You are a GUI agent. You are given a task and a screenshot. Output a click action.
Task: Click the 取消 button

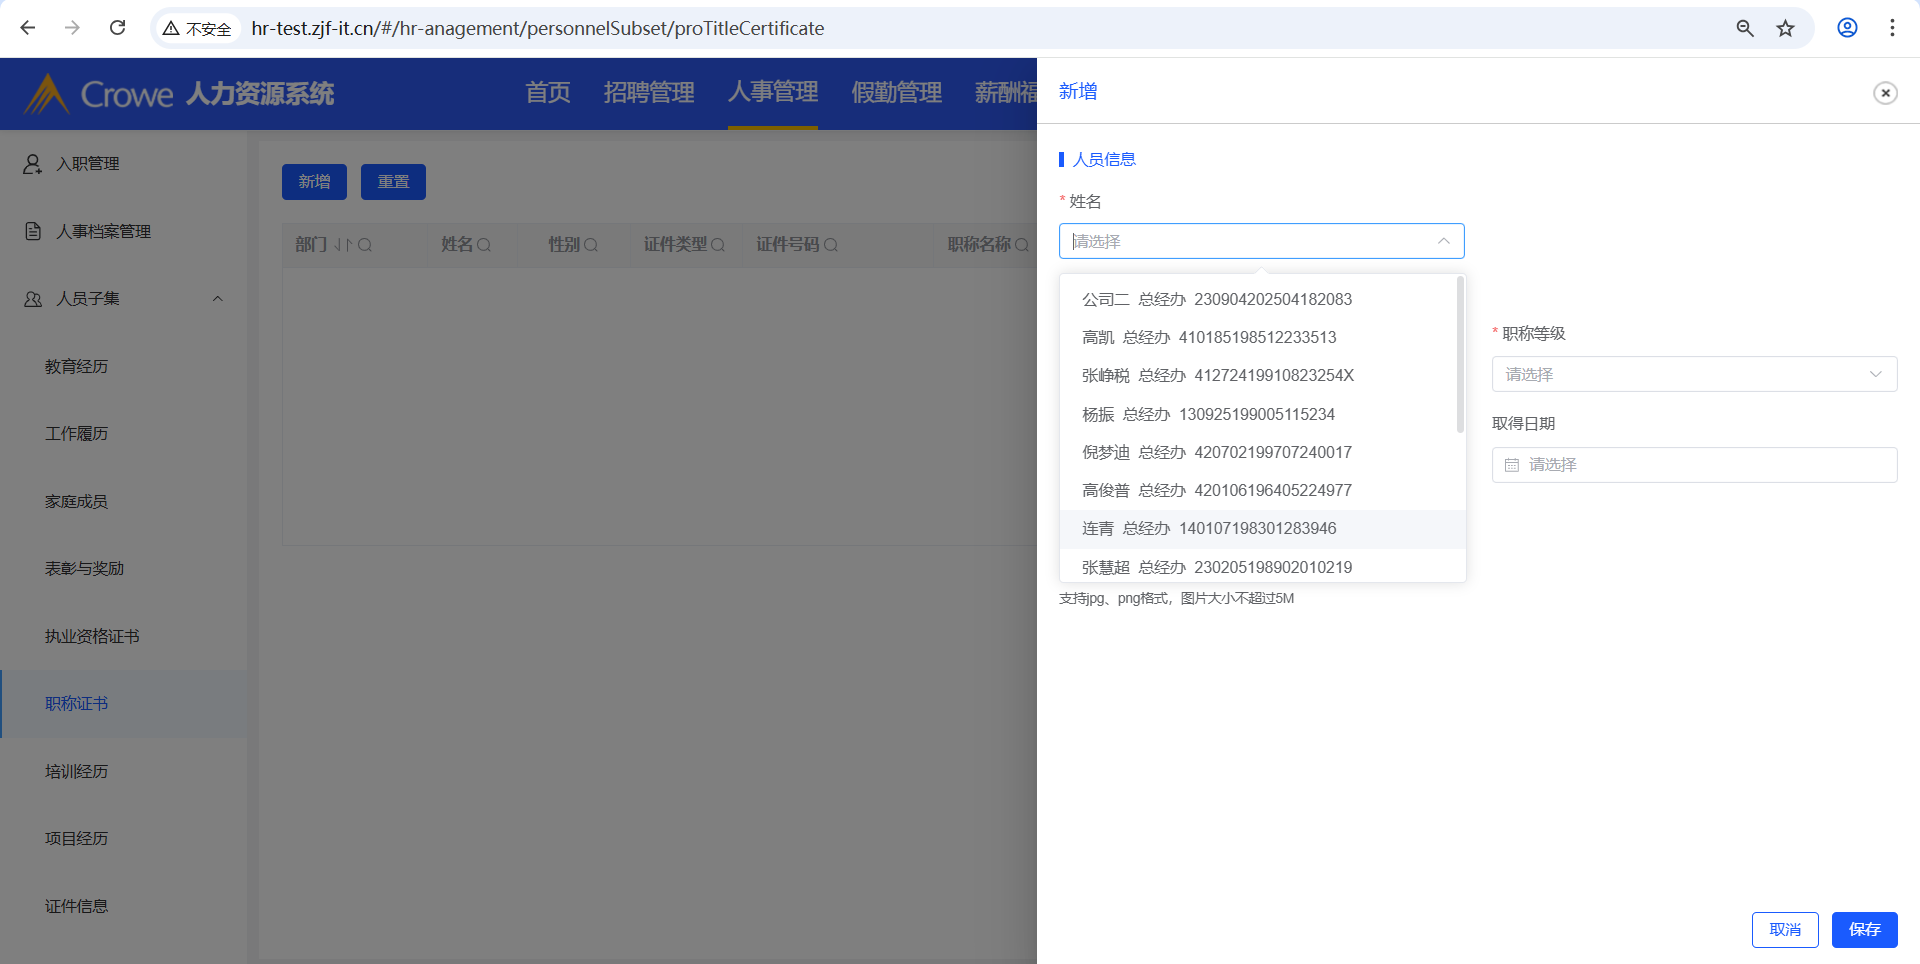click(1784, 930)
